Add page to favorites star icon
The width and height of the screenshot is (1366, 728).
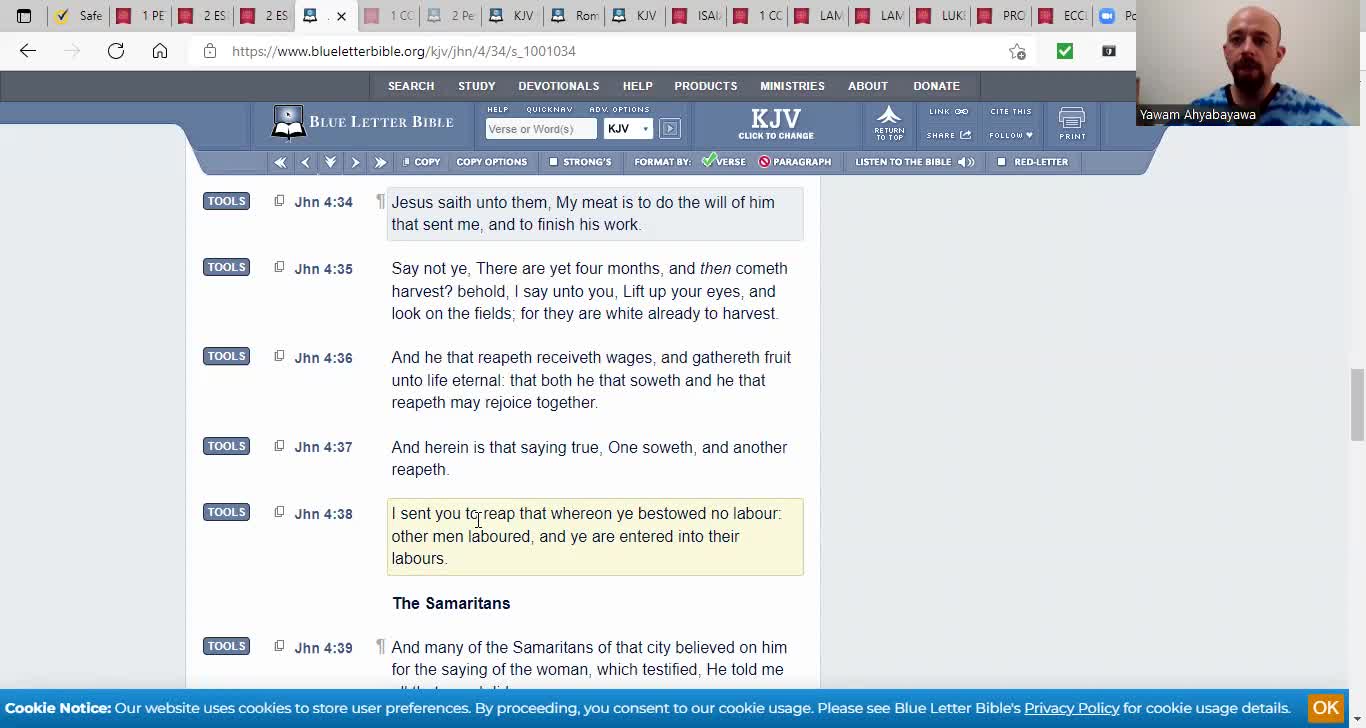pyautogui.click(x=1017, y=51)
